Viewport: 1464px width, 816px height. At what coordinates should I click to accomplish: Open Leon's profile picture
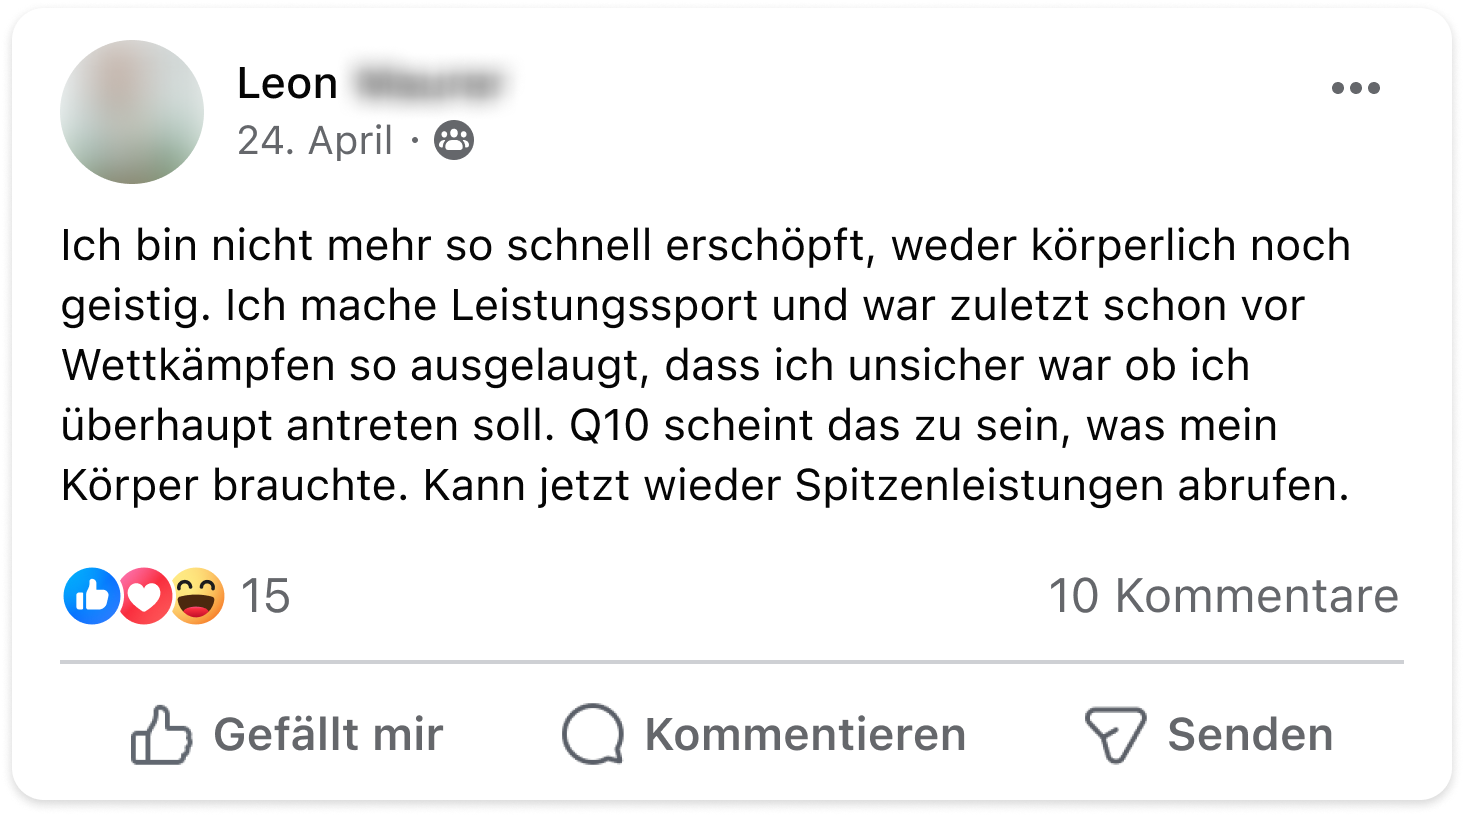click(x=132, y=112)
